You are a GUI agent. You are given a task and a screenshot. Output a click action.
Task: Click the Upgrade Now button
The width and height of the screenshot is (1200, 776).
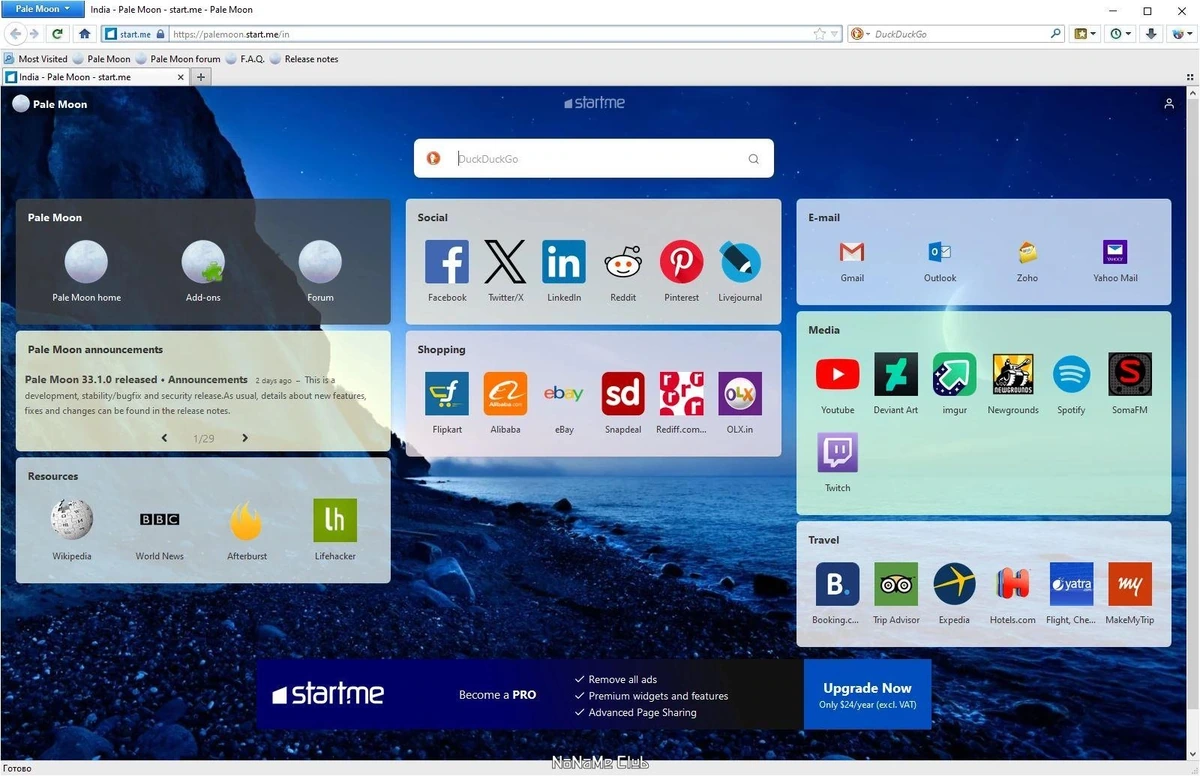click(867, 694)
